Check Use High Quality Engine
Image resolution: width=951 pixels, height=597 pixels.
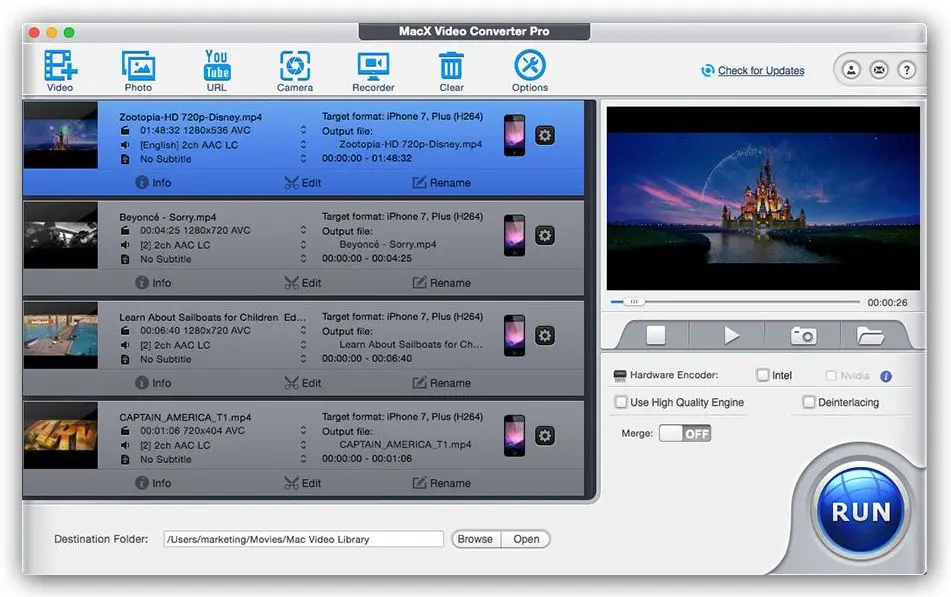click(621, 401)
